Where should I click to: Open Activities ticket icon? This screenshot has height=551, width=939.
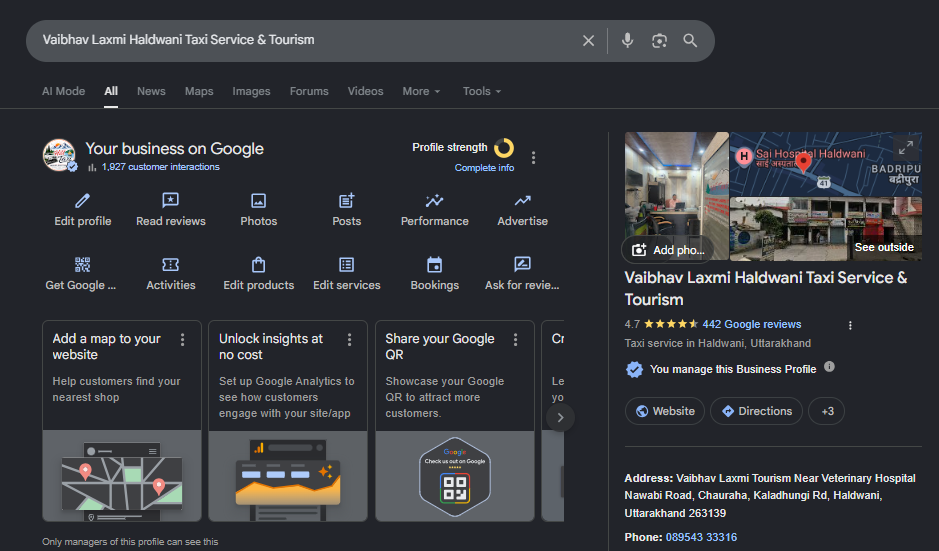(171, 264)
